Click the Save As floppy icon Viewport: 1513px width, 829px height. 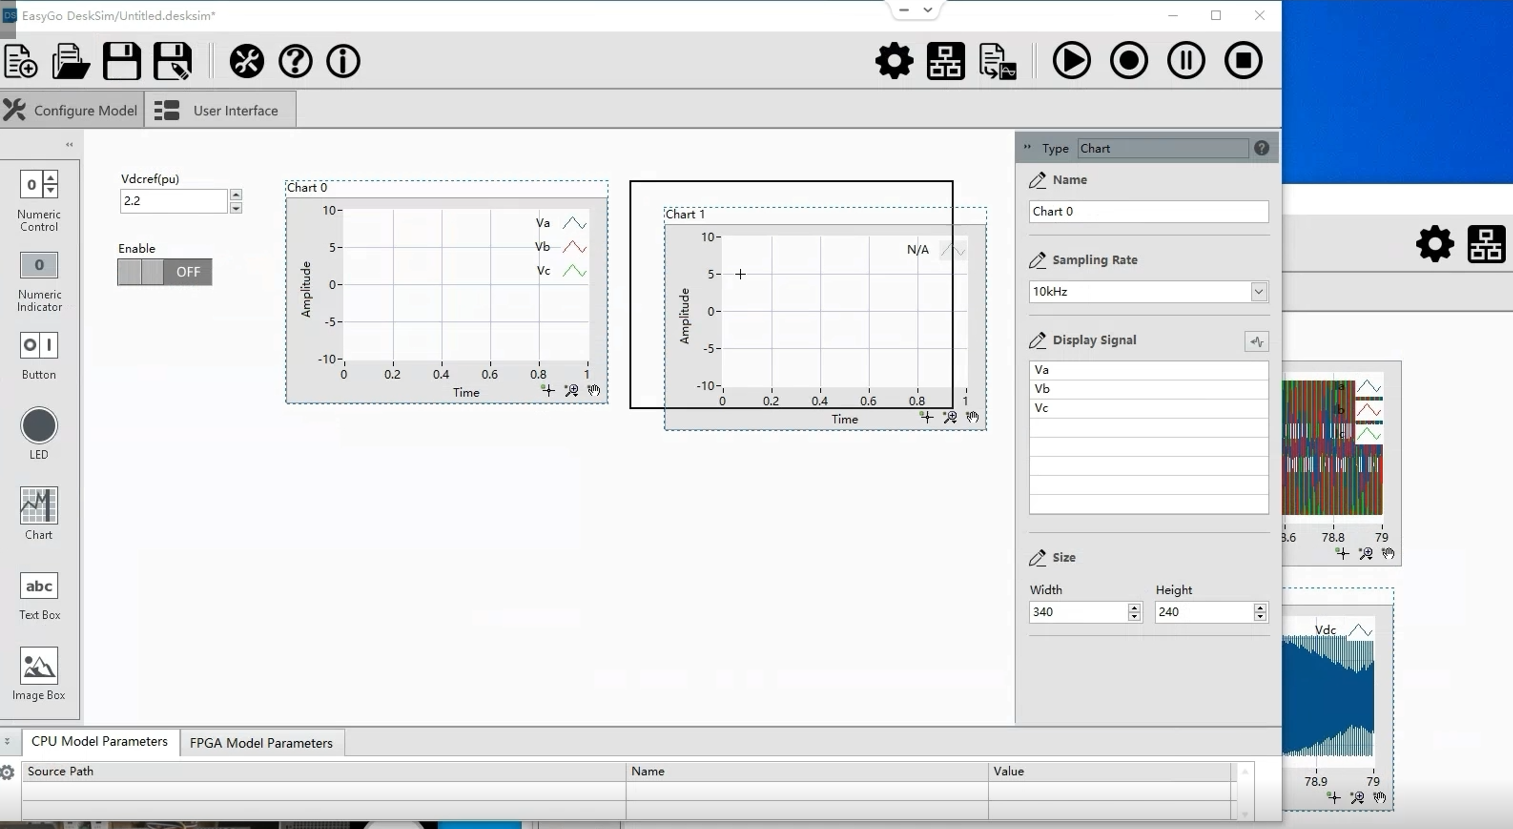click(172, 61)
